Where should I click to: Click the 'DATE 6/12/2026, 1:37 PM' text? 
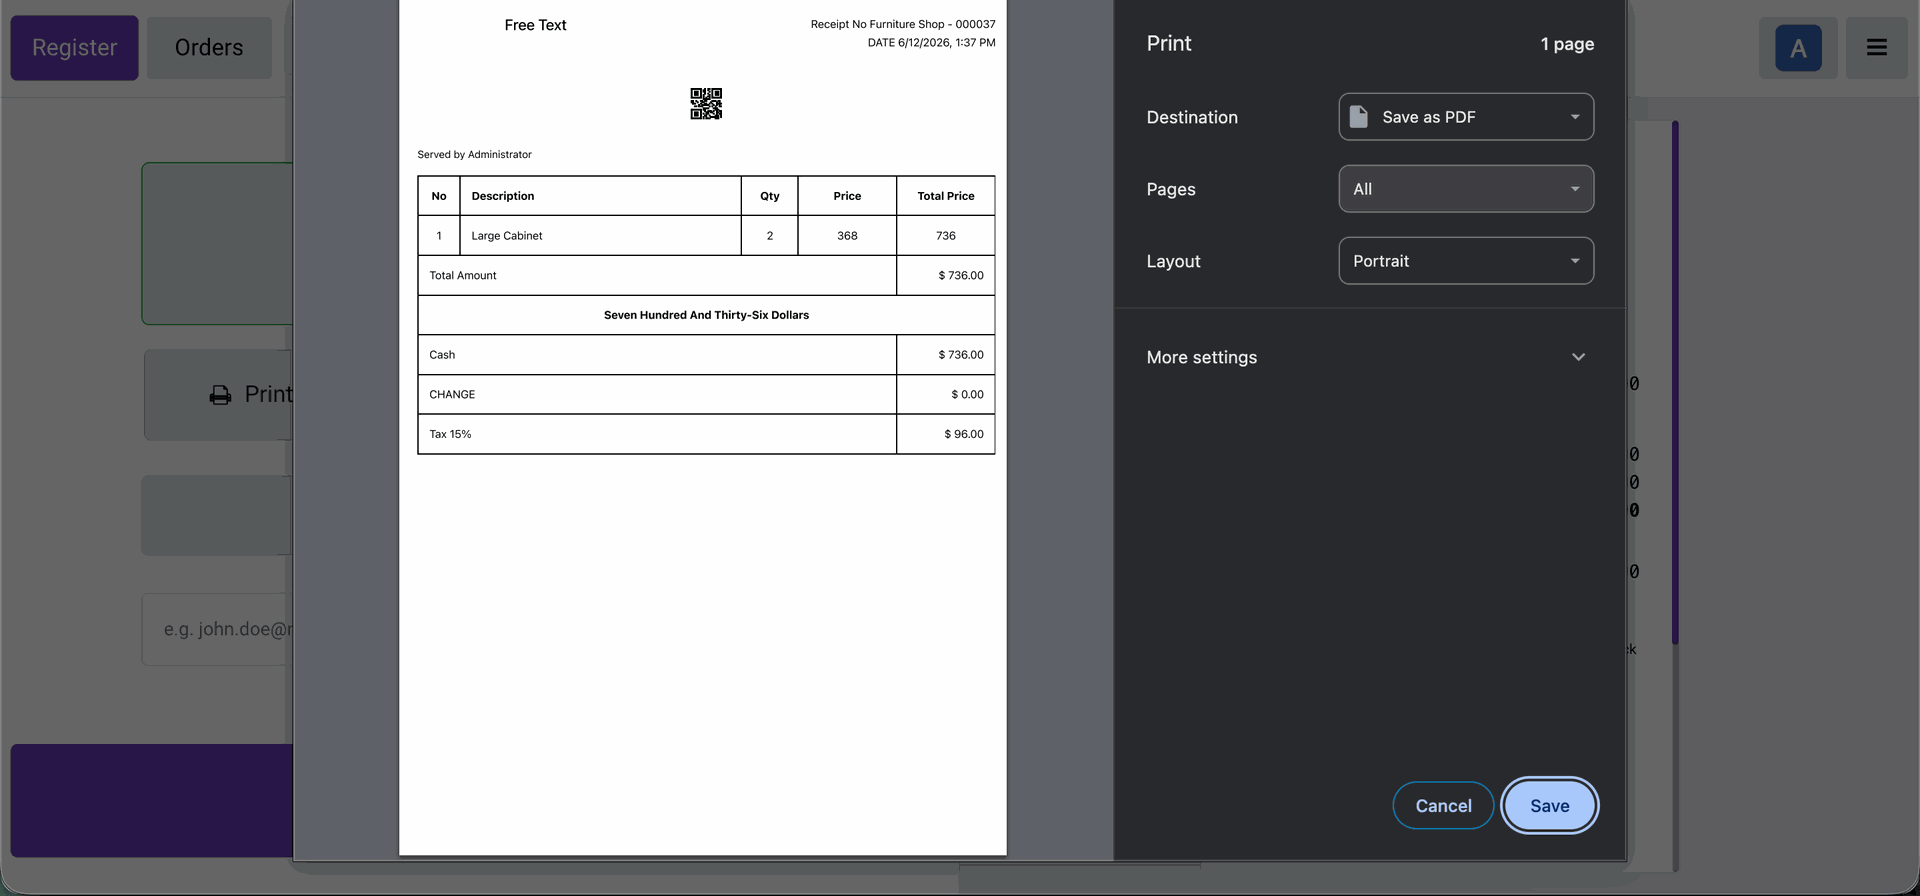931,43
